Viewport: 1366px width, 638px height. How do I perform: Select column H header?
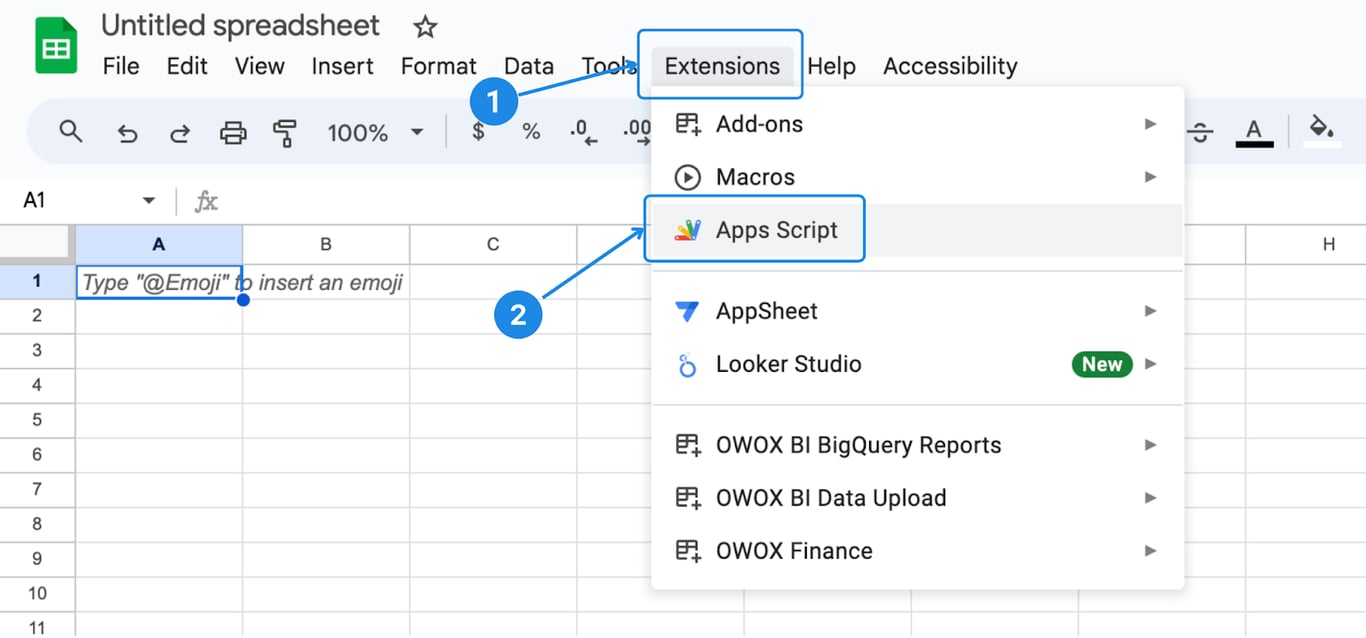[1306, 244]
